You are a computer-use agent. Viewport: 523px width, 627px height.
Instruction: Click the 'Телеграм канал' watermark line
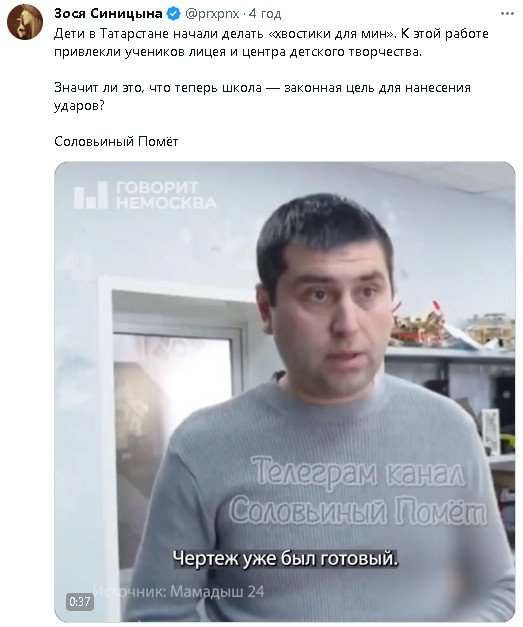[x=358, y=473]
